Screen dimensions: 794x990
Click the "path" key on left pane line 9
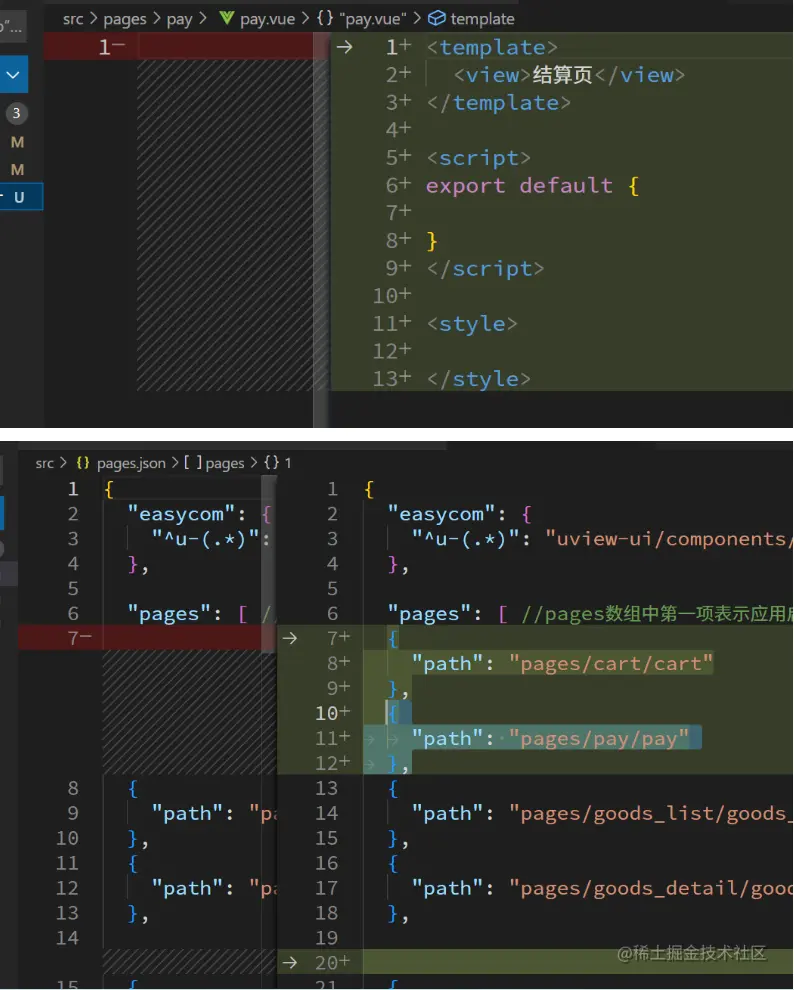186,813
